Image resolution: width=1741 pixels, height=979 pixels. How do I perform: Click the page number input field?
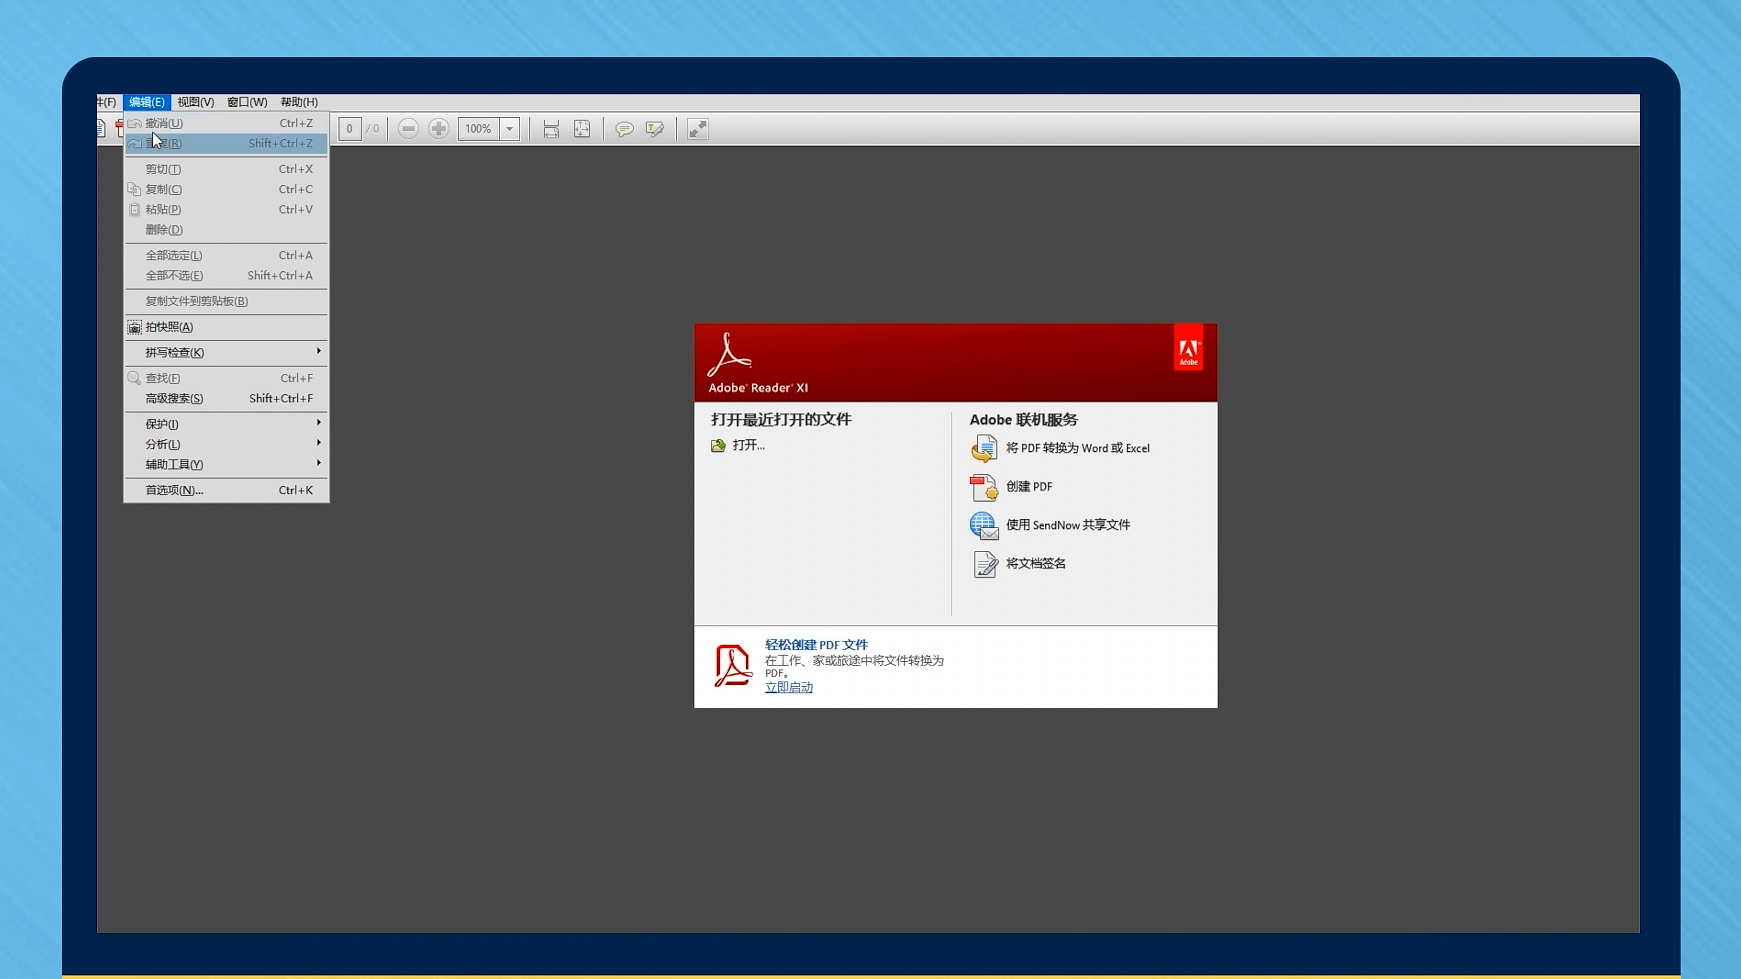350,129
